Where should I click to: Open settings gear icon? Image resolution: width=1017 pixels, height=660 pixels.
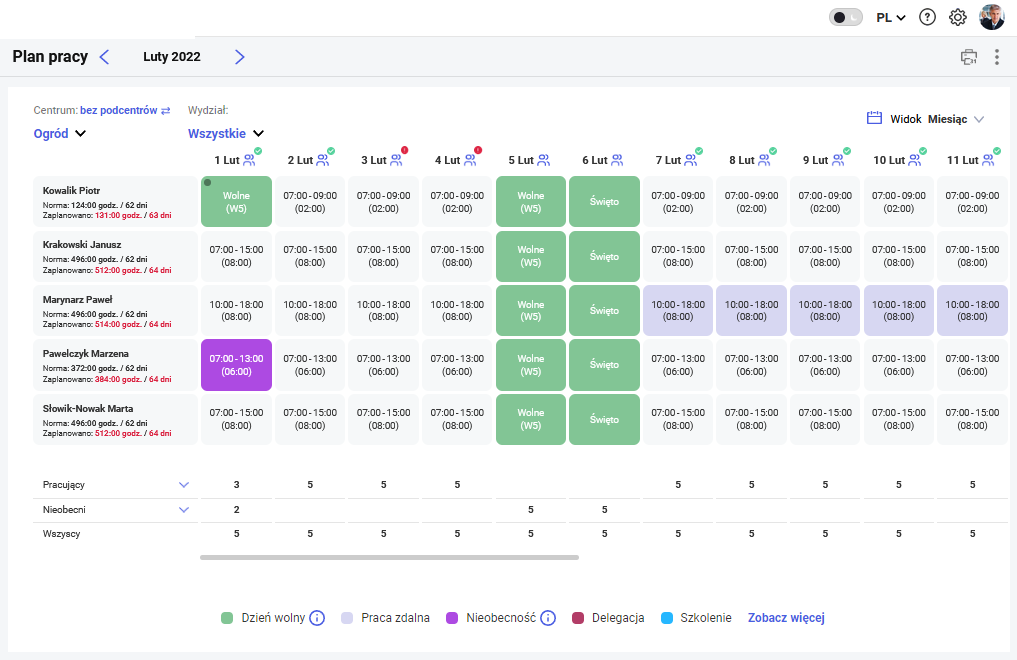(x=958, y=18)
